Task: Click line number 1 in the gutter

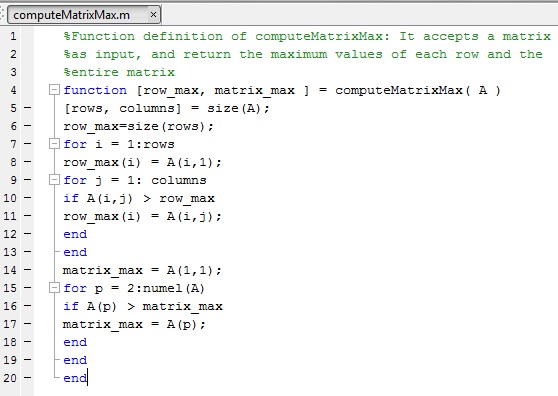Action: (x=13, y=36)
